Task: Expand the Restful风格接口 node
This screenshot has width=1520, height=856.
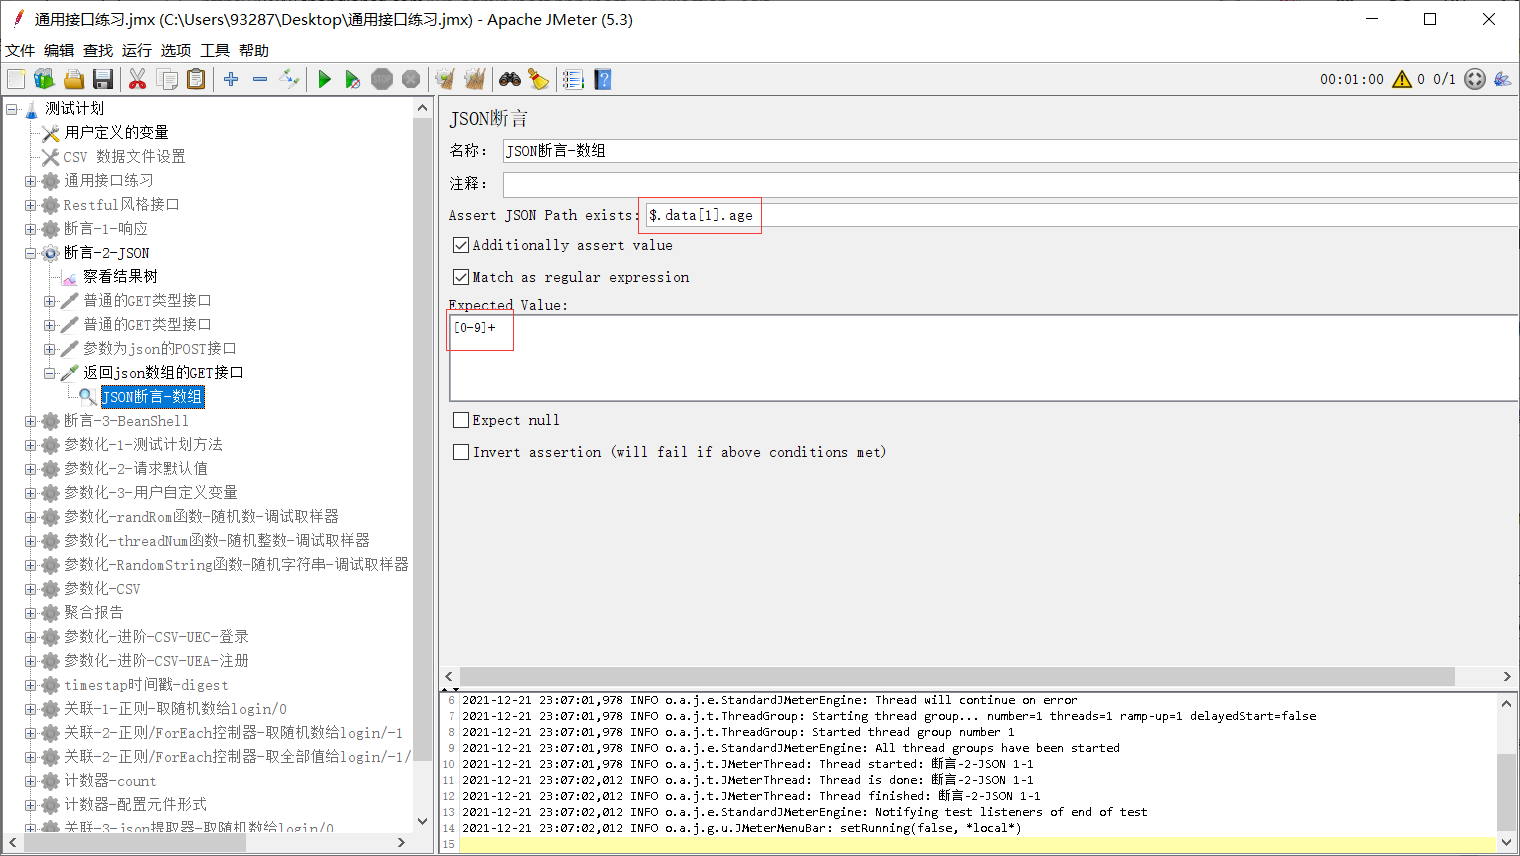Action: pyautogui.click(x=31, y=205)
